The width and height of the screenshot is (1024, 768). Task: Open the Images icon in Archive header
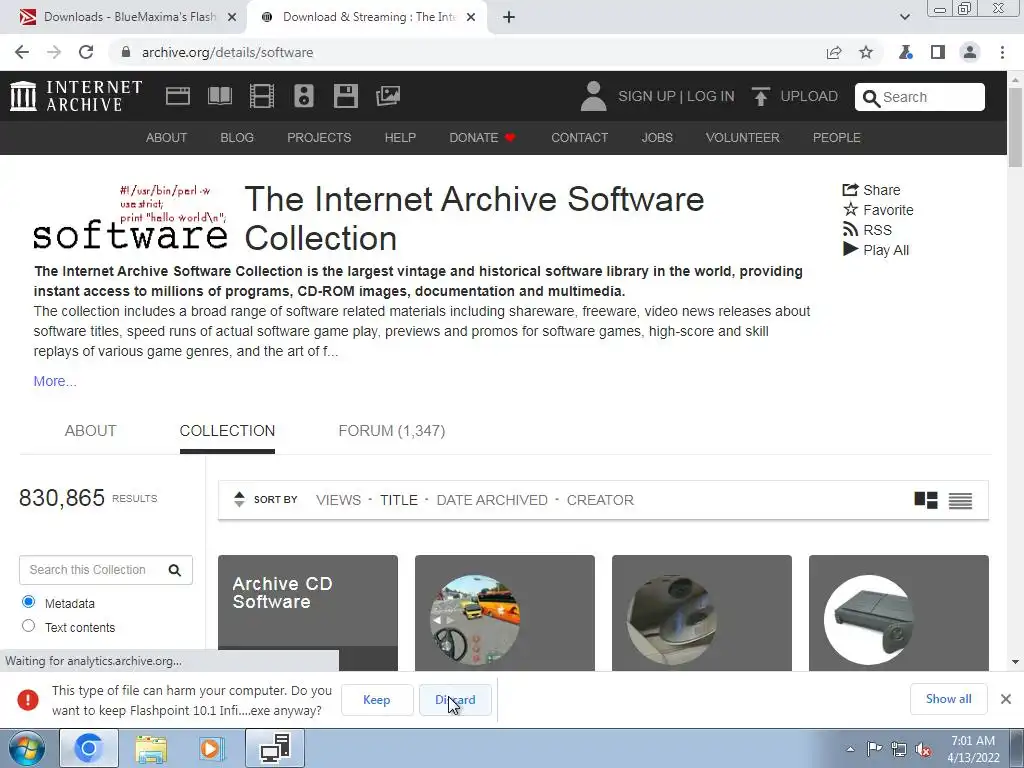click(388, 96)
